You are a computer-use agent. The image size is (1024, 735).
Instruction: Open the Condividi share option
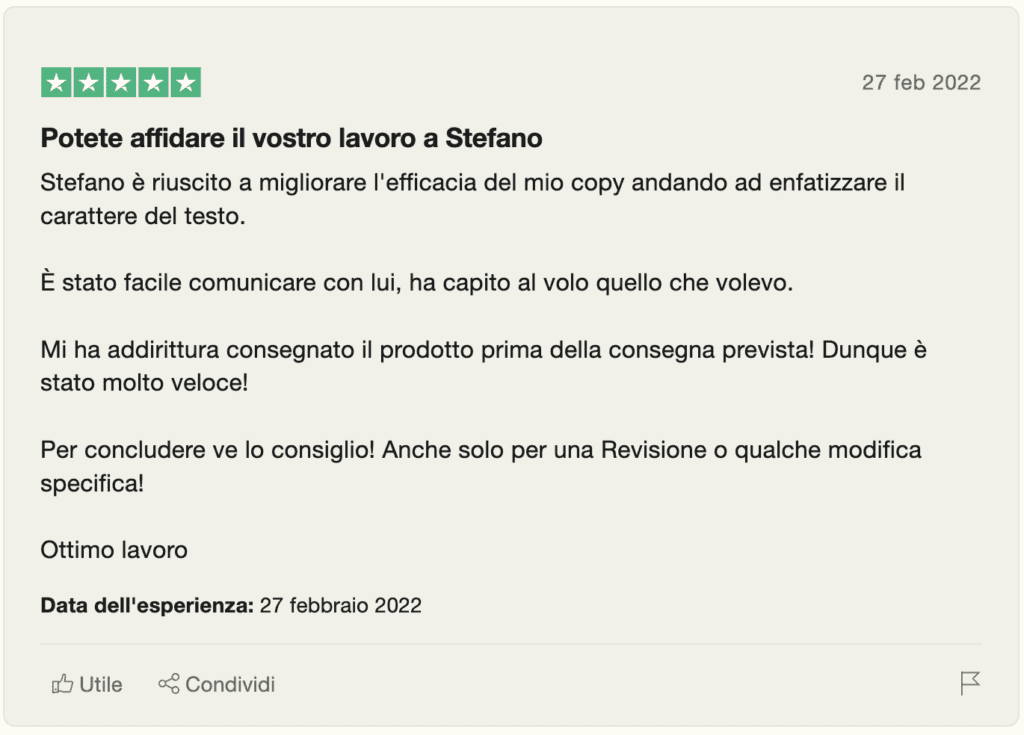[x=217, y=684]
